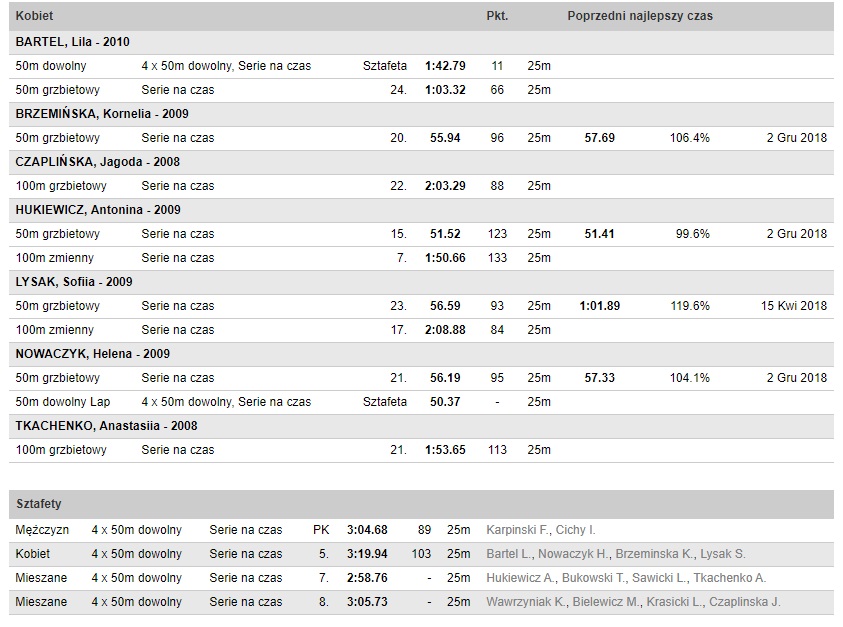Click the Sztafety section header

pos(39,504)
